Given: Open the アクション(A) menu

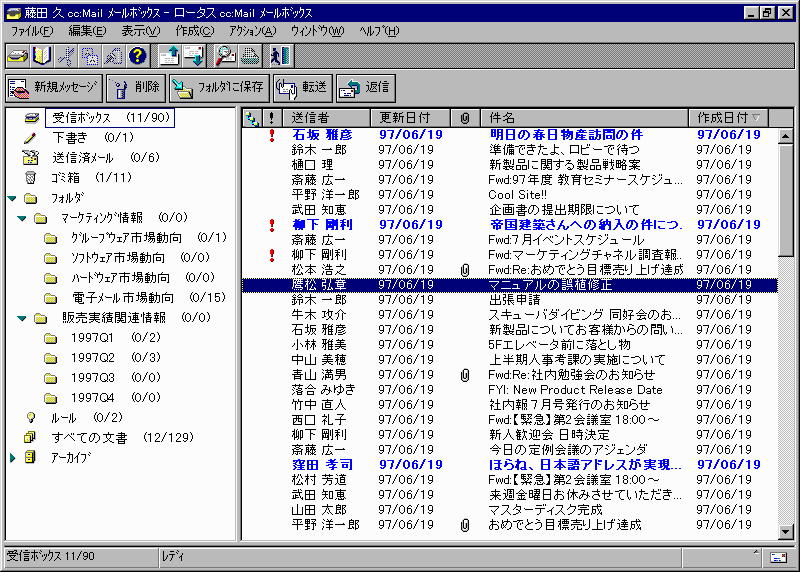Looking at the screenshot, I should click(252, 31).
